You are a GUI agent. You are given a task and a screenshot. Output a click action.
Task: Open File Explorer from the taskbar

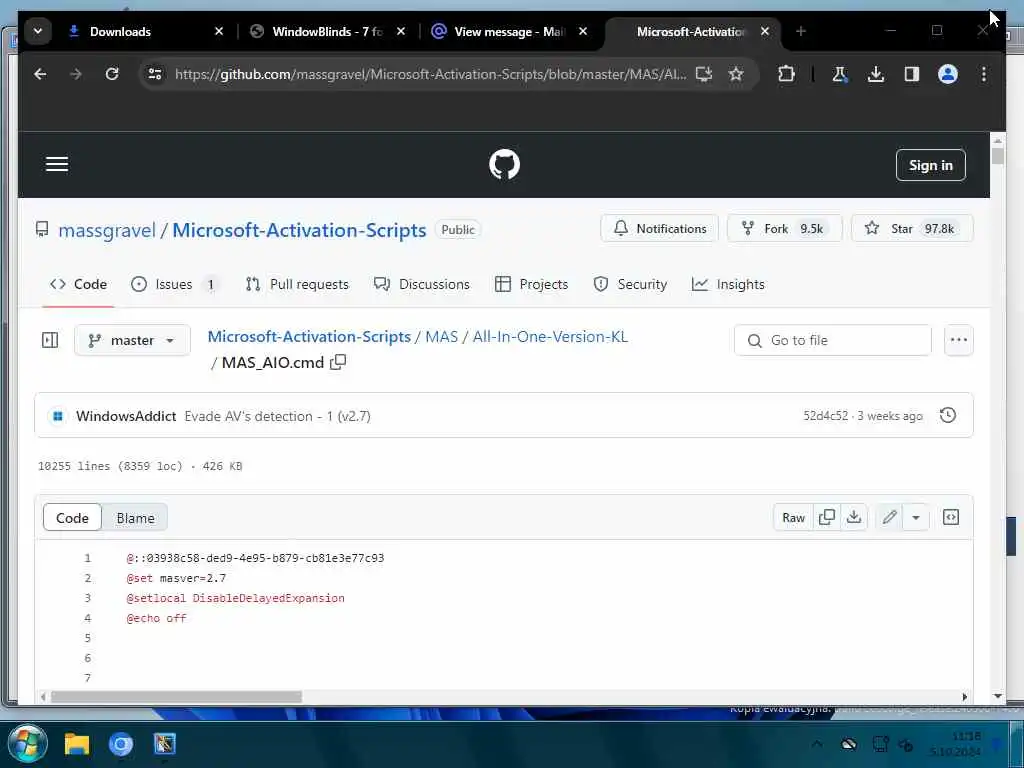click(x=77, y=744)
